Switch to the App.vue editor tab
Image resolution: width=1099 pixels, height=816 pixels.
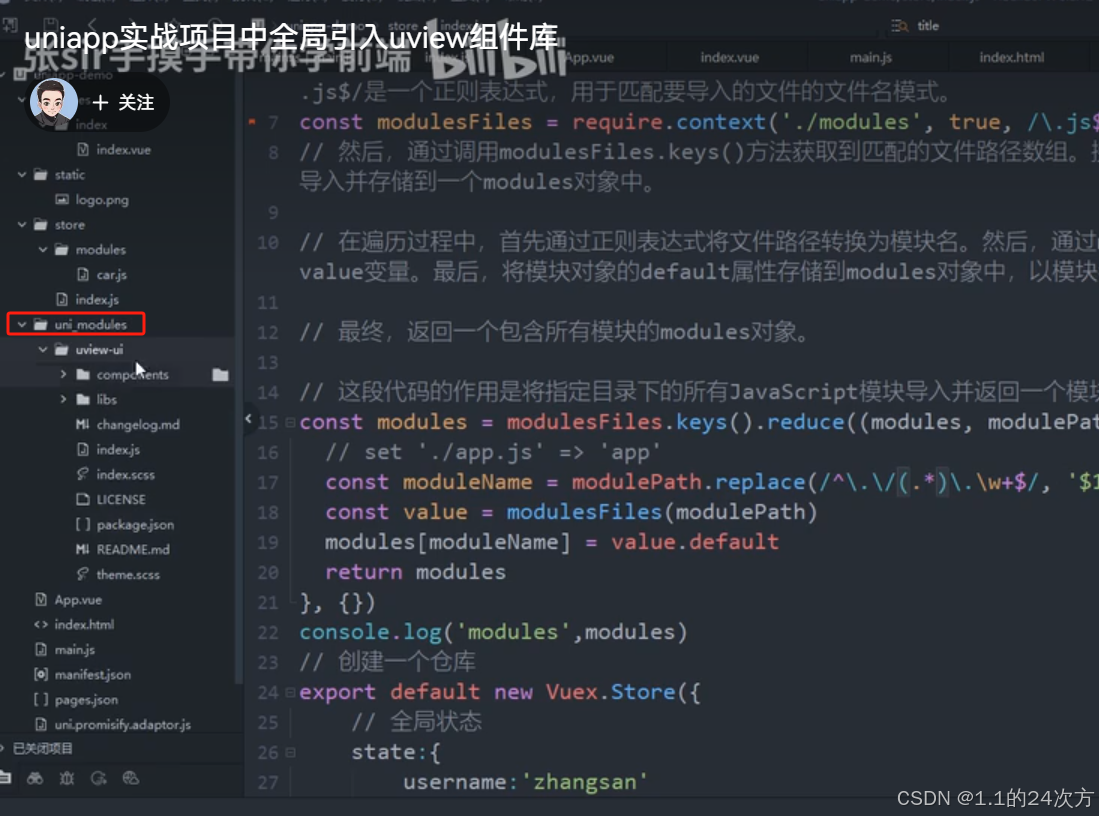coord(589,57)
